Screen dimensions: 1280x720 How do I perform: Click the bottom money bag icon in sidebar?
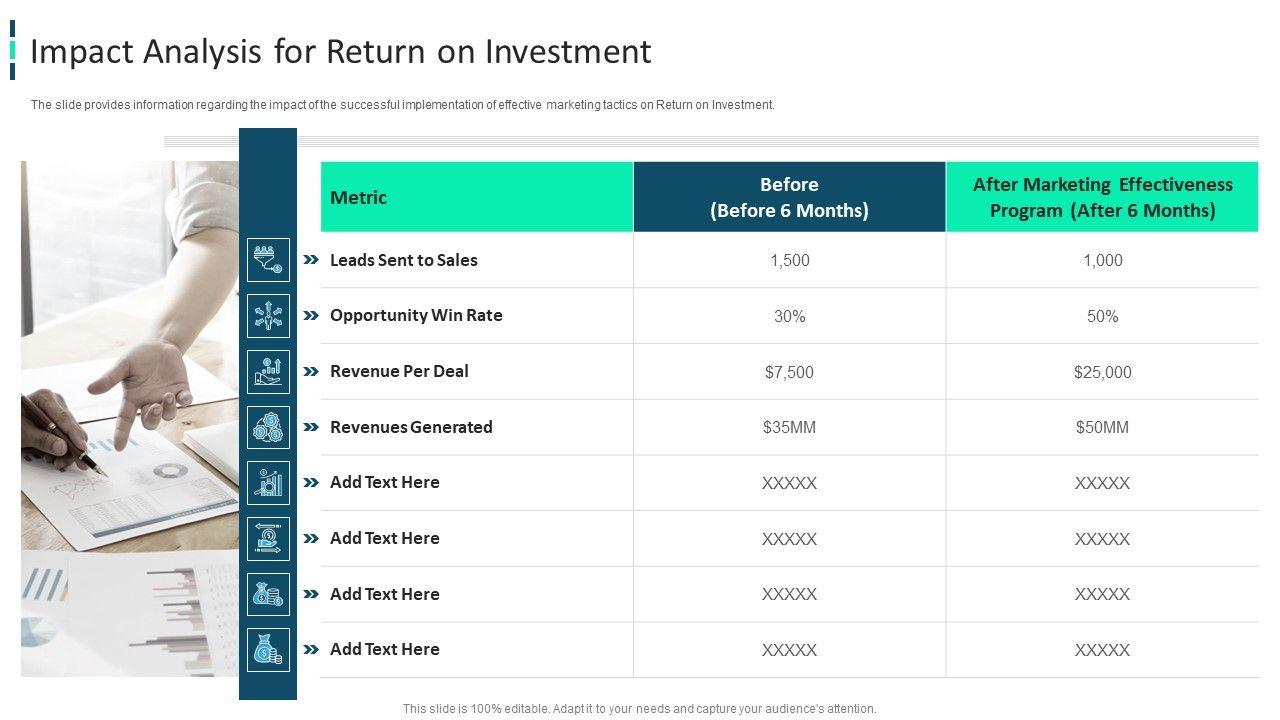(268, 650)
